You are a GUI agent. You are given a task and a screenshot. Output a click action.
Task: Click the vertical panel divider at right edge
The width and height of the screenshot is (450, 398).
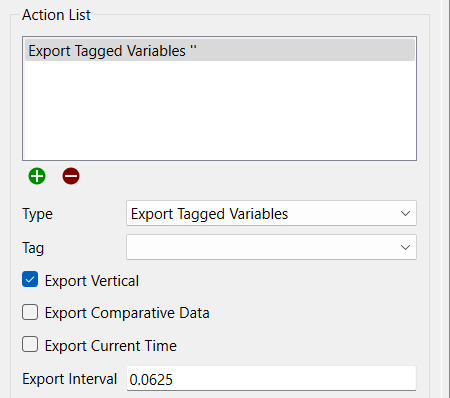point(442,199)
